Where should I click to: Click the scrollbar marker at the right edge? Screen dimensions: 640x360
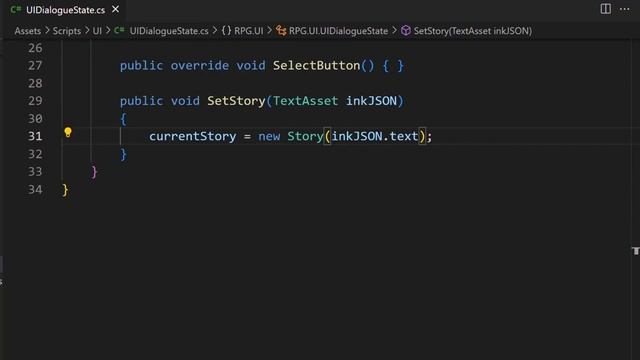(636, 251)
